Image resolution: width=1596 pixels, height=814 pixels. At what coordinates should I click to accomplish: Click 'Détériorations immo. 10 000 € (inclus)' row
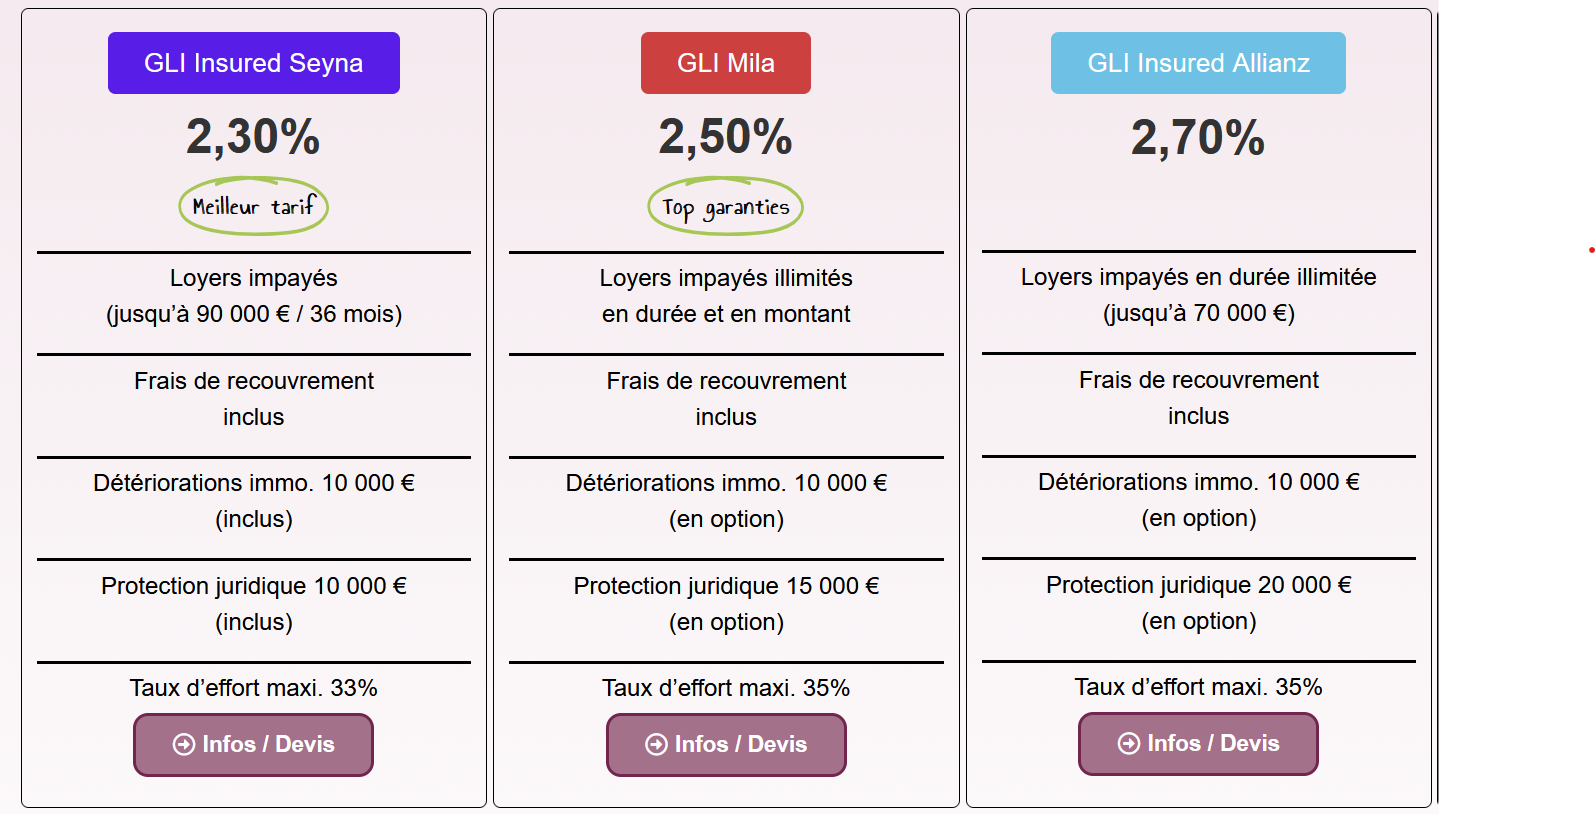click(x=254, y=500)
